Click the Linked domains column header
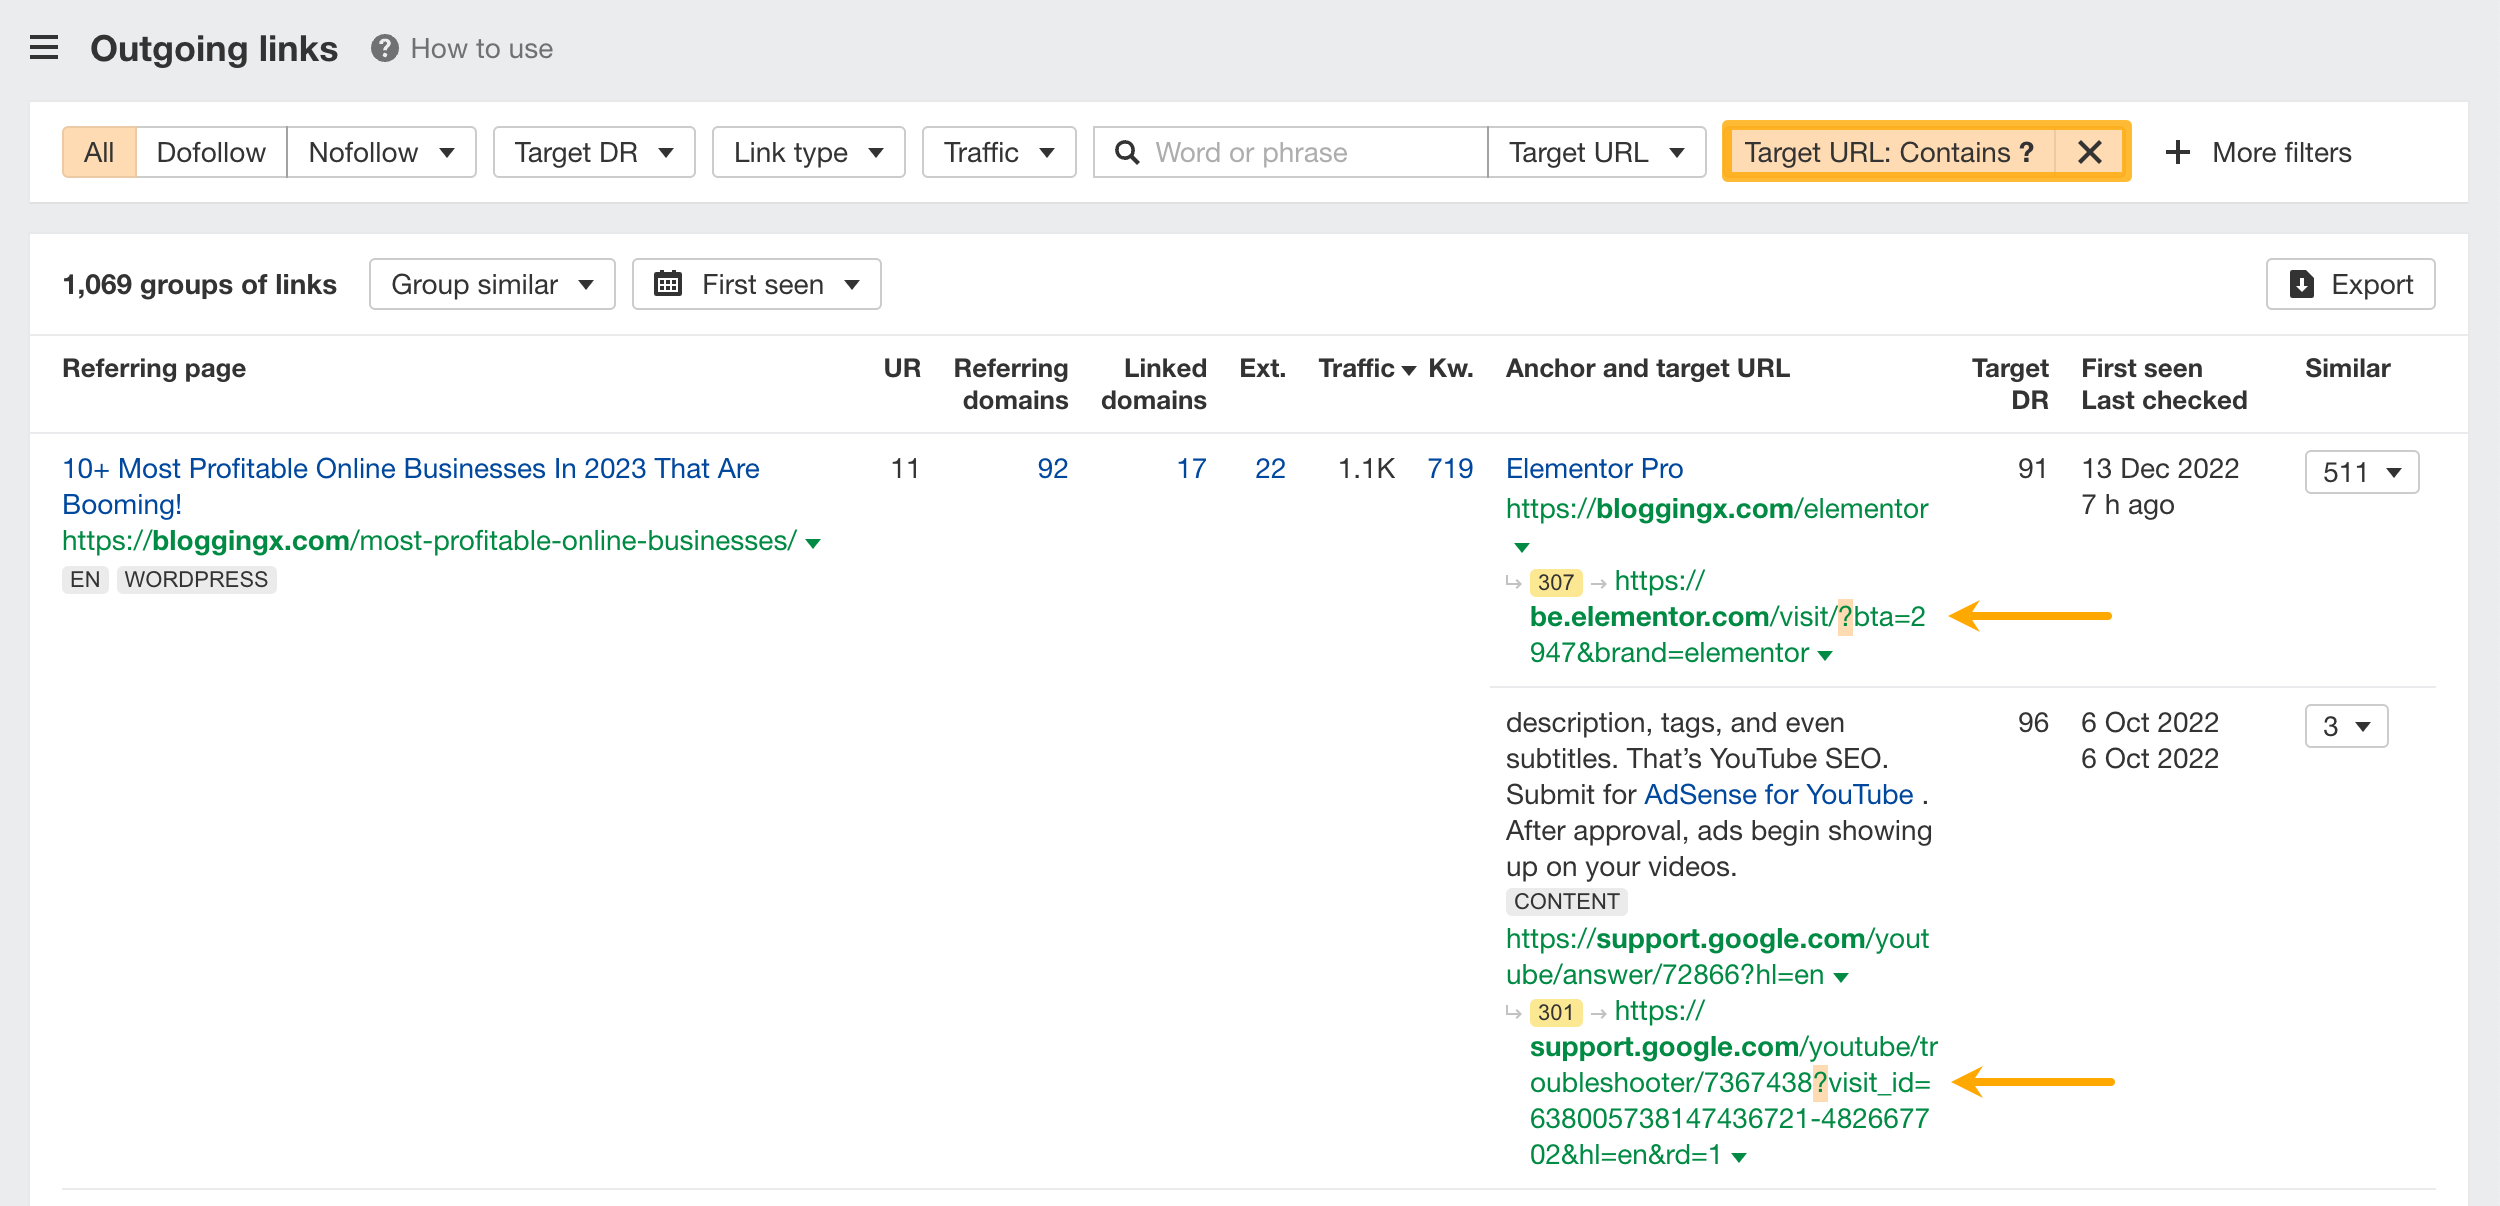The height and width of the screenshot is (1206, 2500). click(1154, 384)
